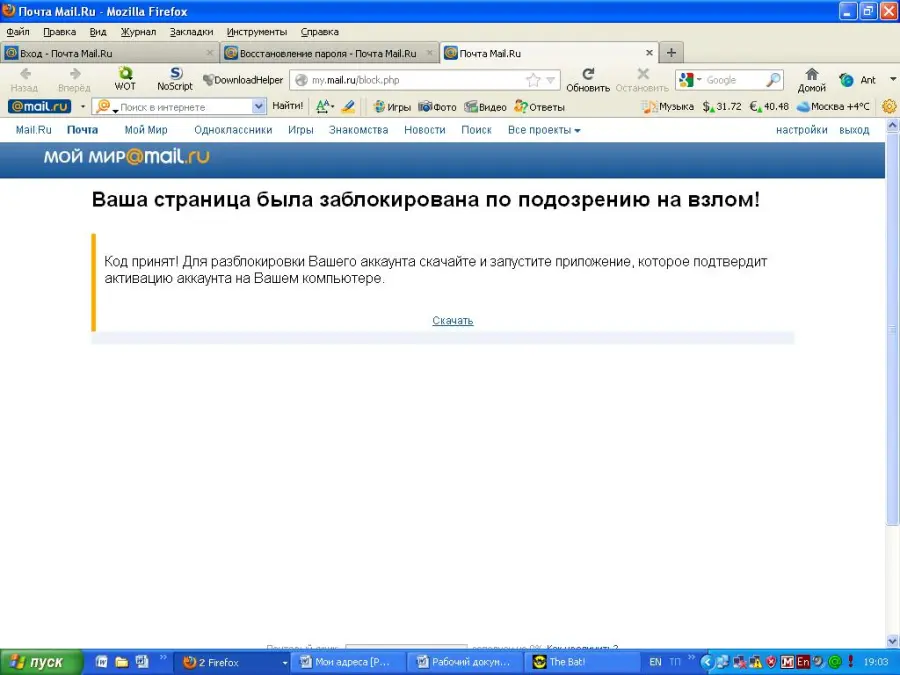The image size is (900, 675).
Task: Switch to the Восстановление пароля tab
Action: coord(329,53)
